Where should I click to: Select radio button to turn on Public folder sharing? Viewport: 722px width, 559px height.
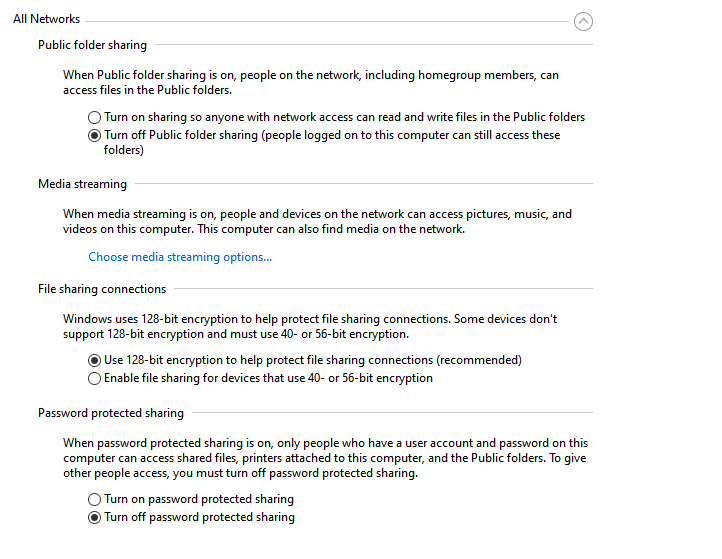point(95,117)
